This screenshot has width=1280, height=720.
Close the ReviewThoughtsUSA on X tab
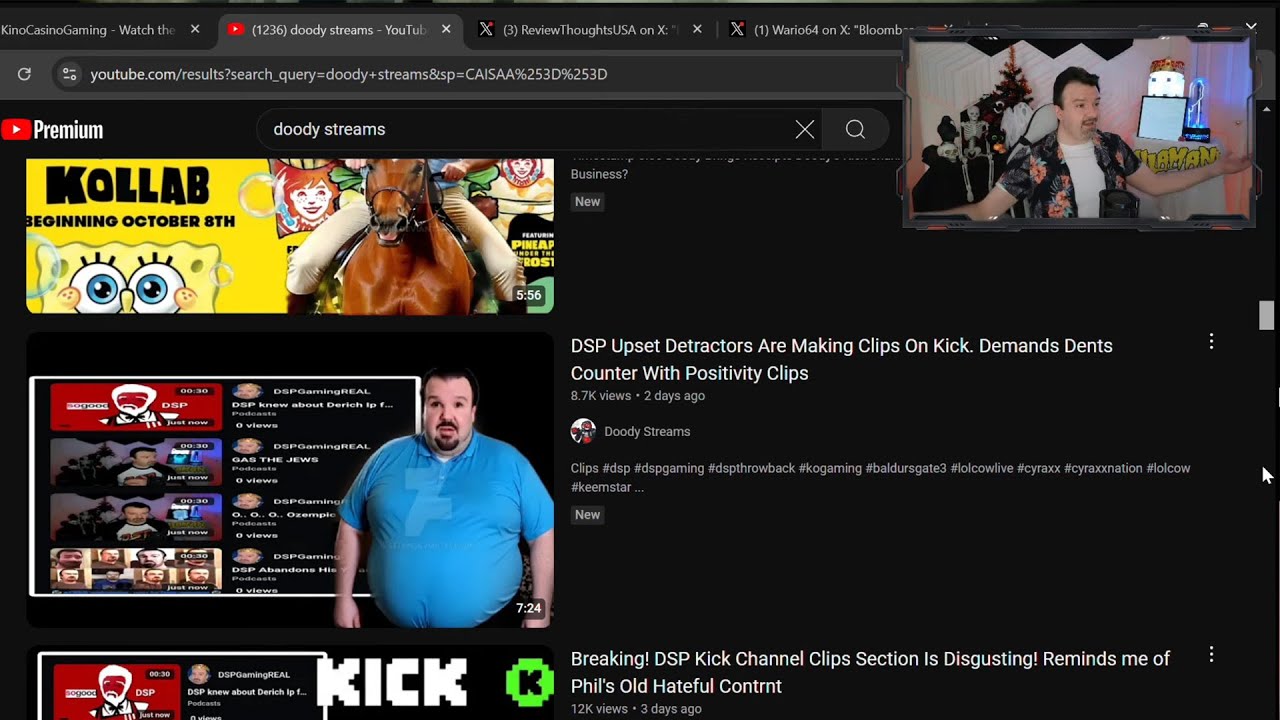(x=697, y=30)
